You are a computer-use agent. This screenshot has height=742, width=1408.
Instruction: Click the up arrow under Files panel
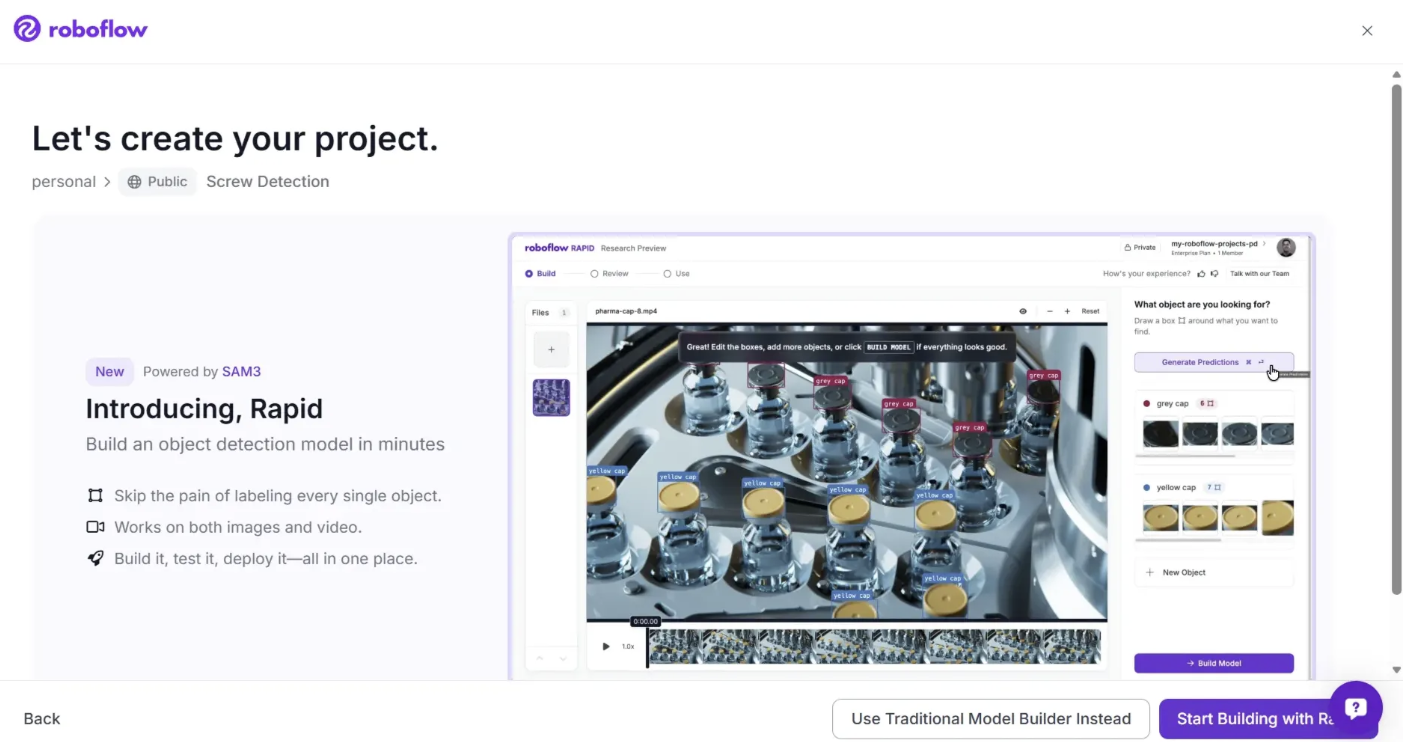click(x=540, y=658)
